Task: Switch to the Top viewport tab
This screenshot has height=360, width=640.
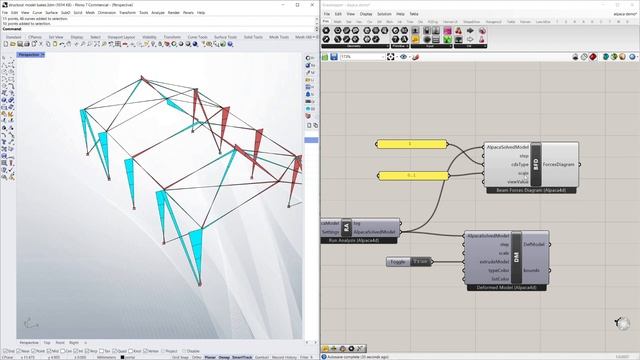Action: pos(47,343)
